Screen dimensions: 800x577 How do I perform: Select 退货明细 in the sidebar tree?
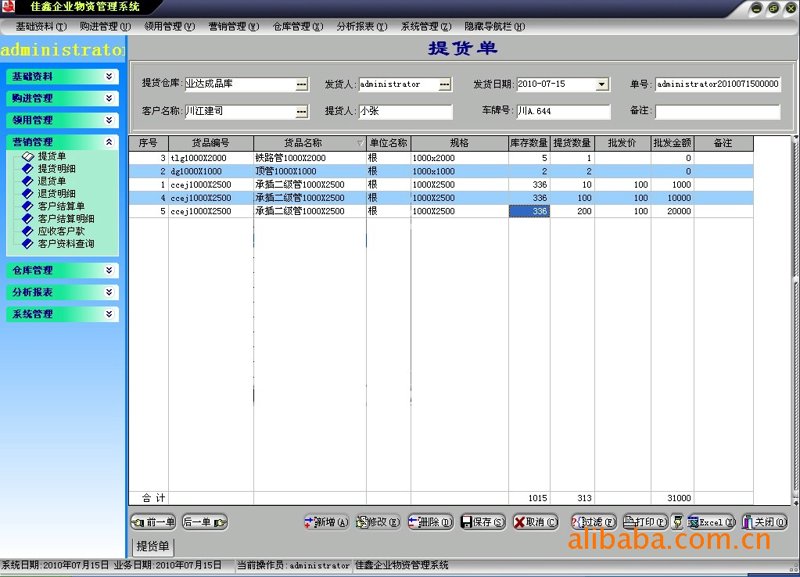(x=56, y=193)
